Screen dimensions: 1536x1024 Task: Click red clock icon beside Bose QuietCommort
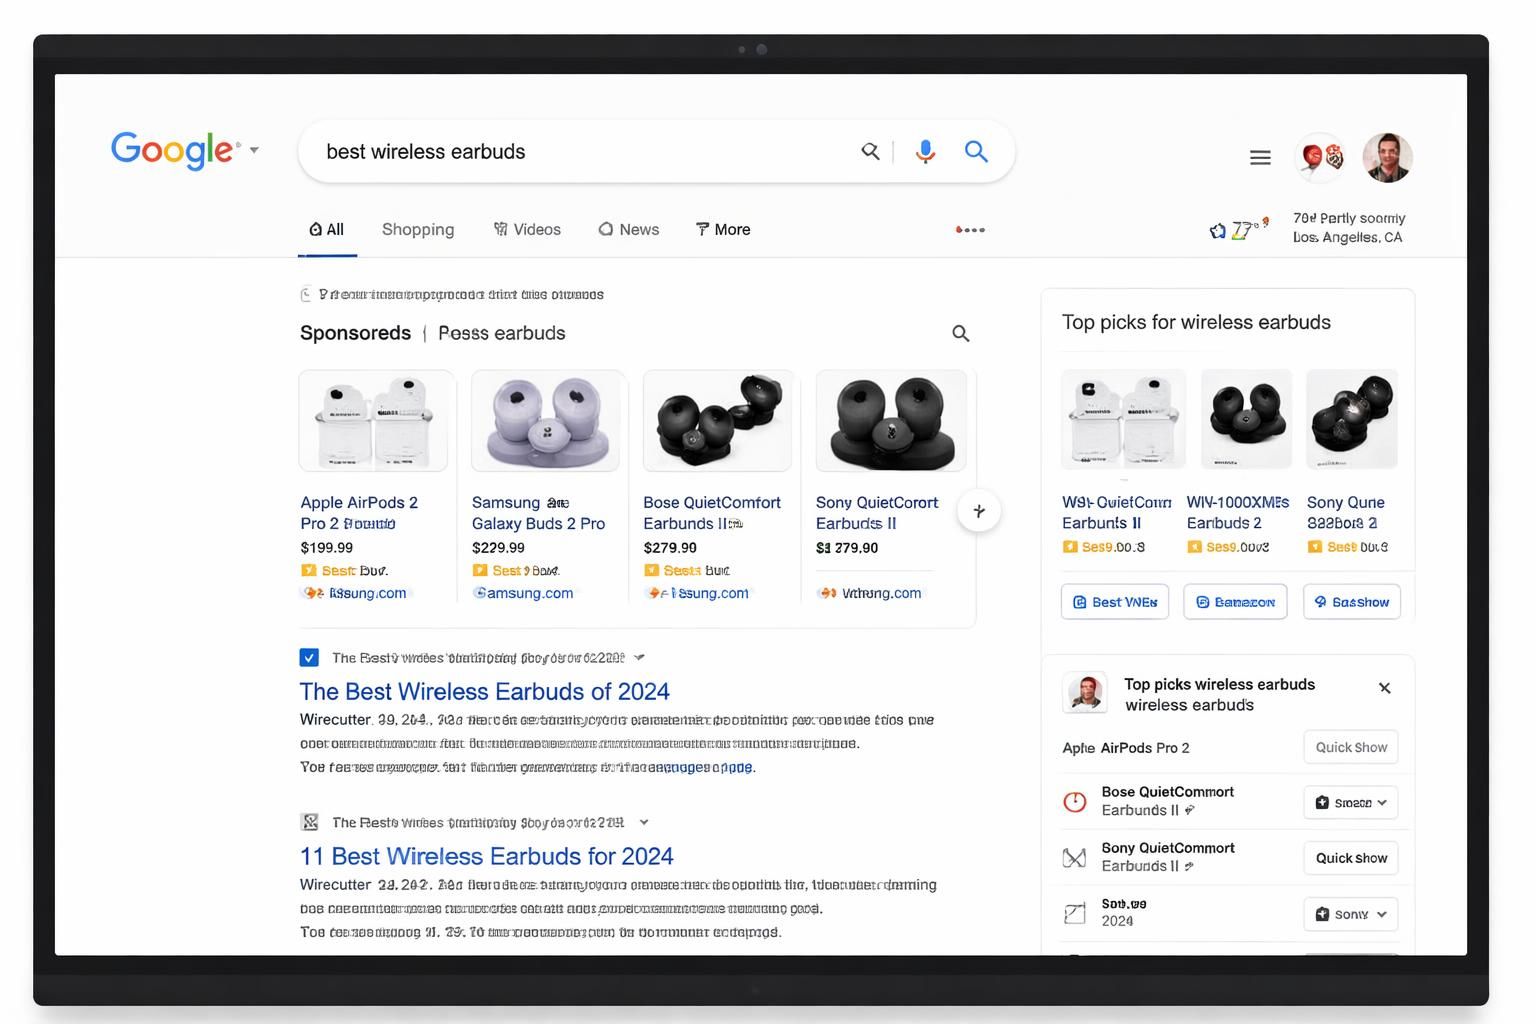point(1075,802)
